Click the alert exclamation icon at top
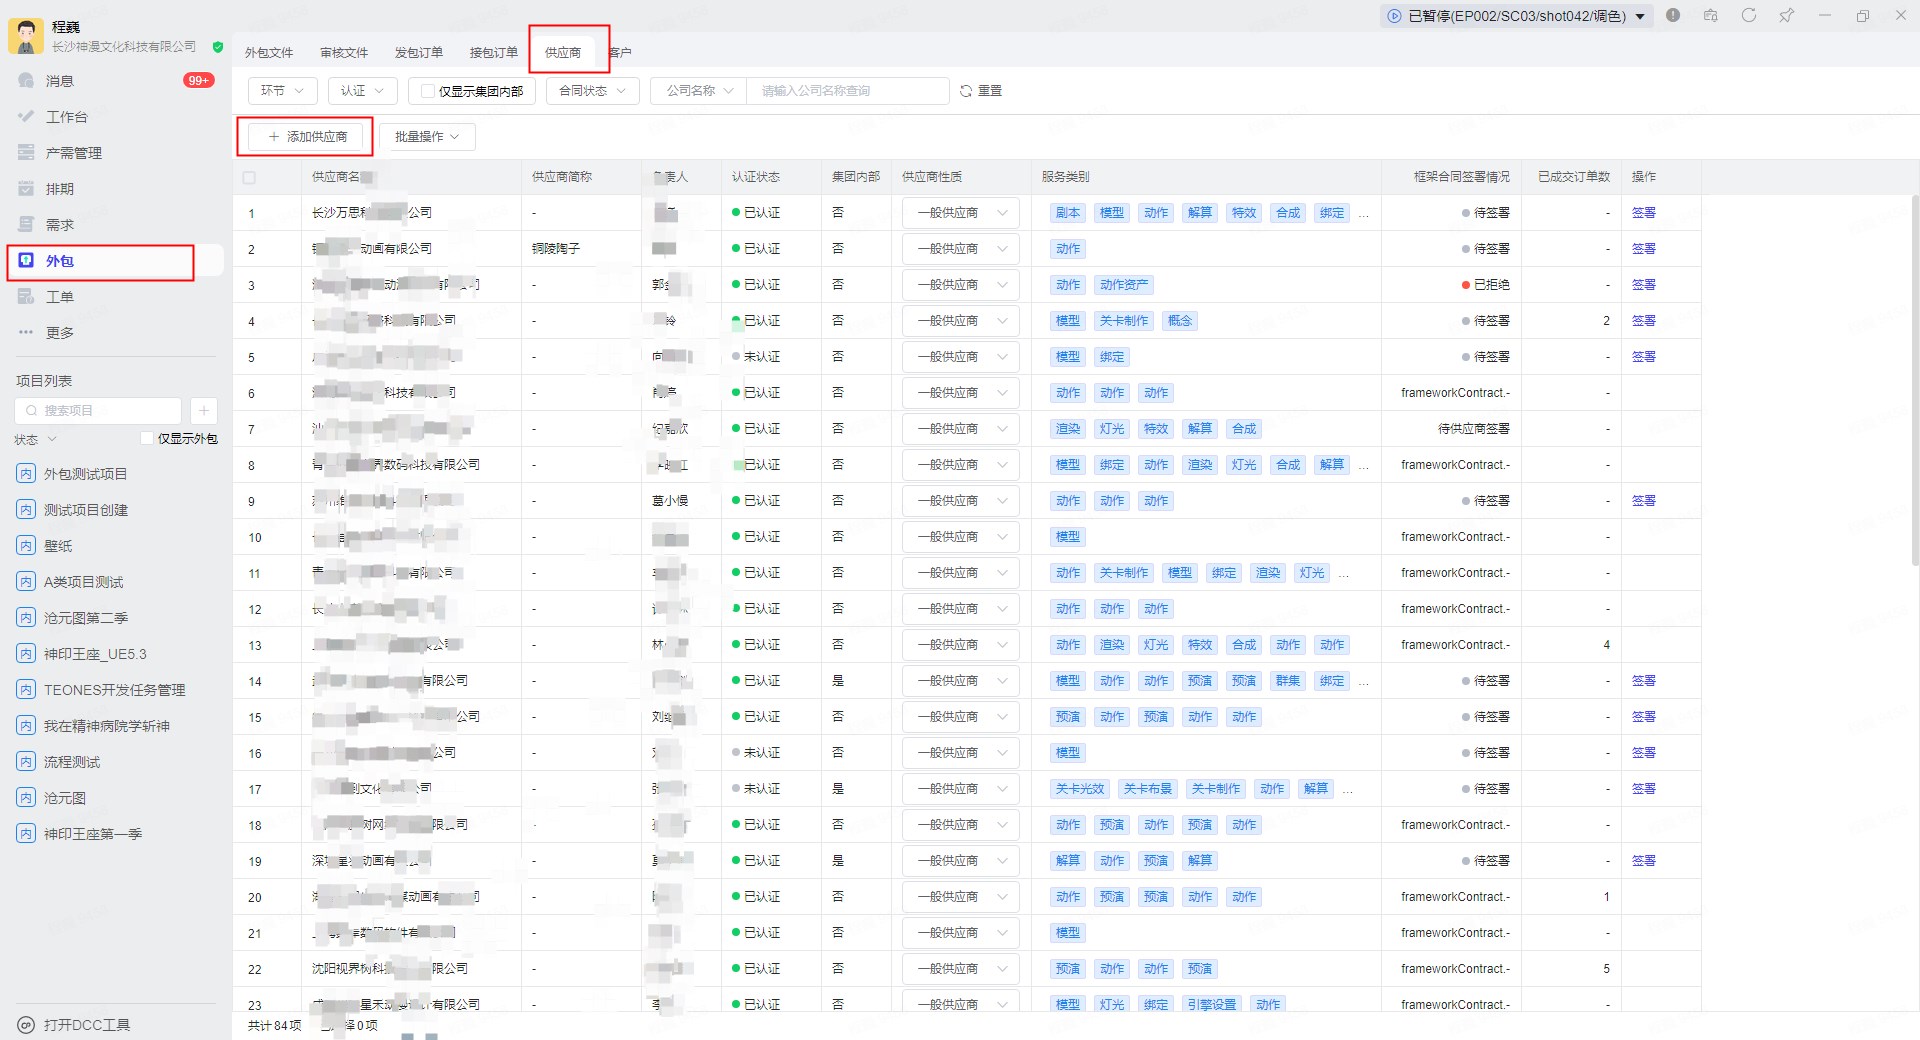Screen dimensions: 1920x1040 click(x=1673, y=16)
